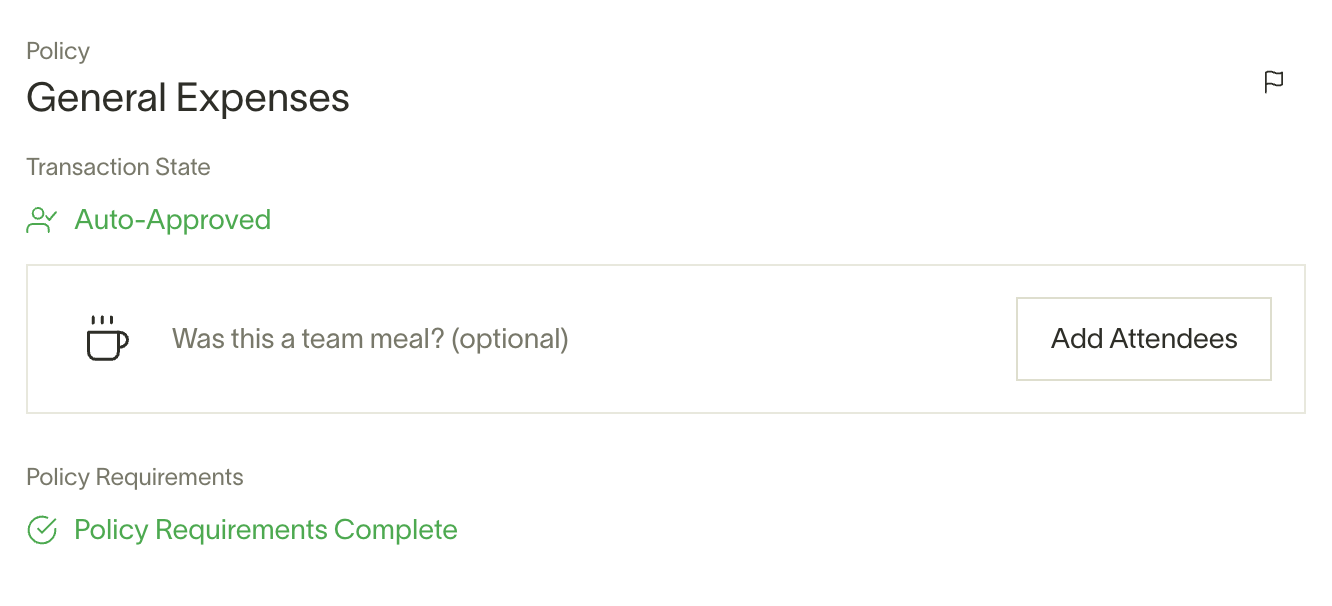The width and height of the screenshot is (1332, 606).
Task: Open the Add Attendees dialog
Action: pyautogui.click(x=1144, y=339)
